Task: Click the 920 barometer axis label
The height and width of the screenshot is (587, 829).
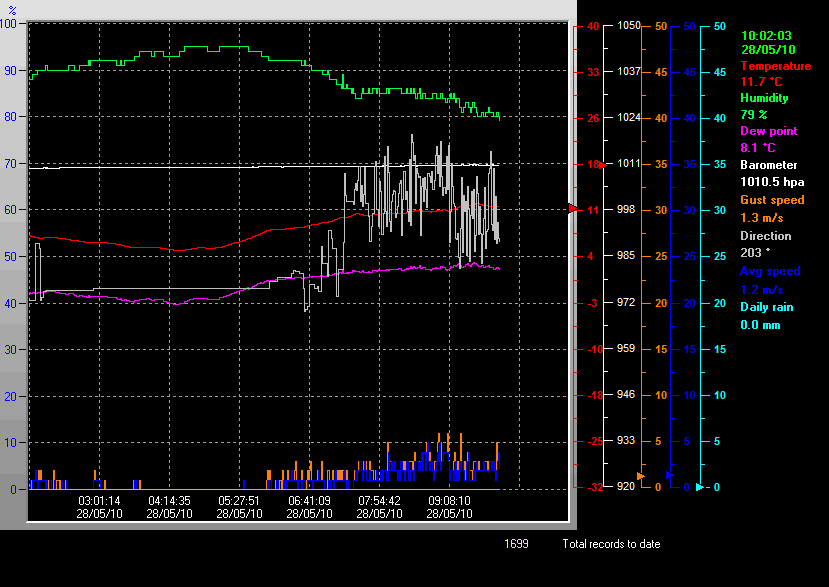Action: tap(626, 486)
